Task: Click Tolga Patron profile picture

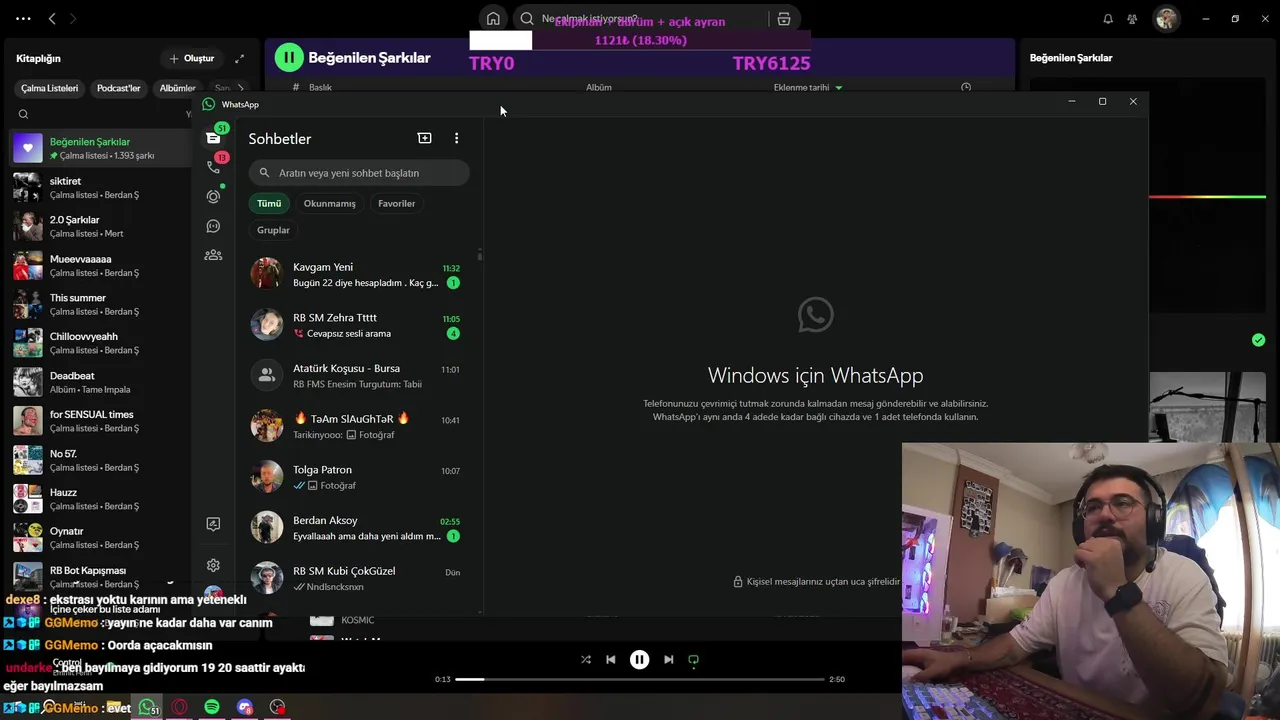Action: point(267,477)
